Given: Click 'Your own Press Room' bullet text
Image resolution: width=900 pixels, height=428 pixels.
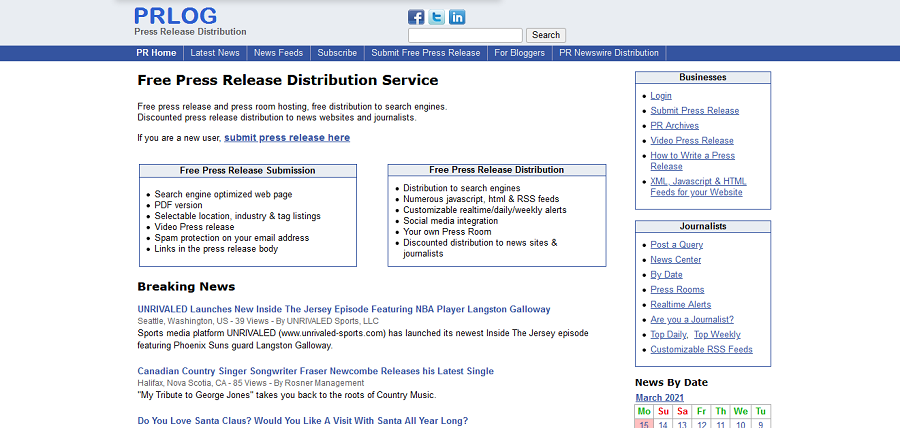Looking at the screenshot, I should tap(447, 232).
